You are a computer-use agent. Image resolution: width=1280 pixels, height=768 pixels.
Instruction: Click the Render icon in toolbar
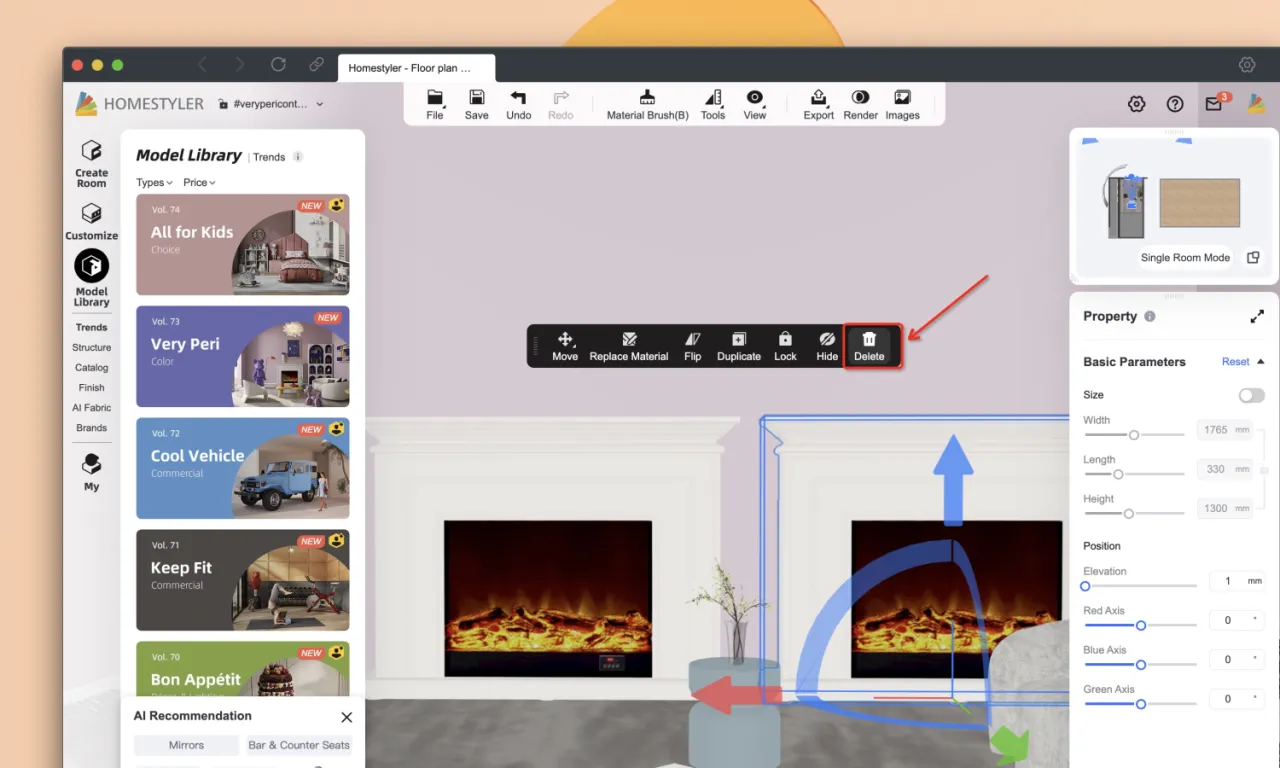[x=860, y=98]
